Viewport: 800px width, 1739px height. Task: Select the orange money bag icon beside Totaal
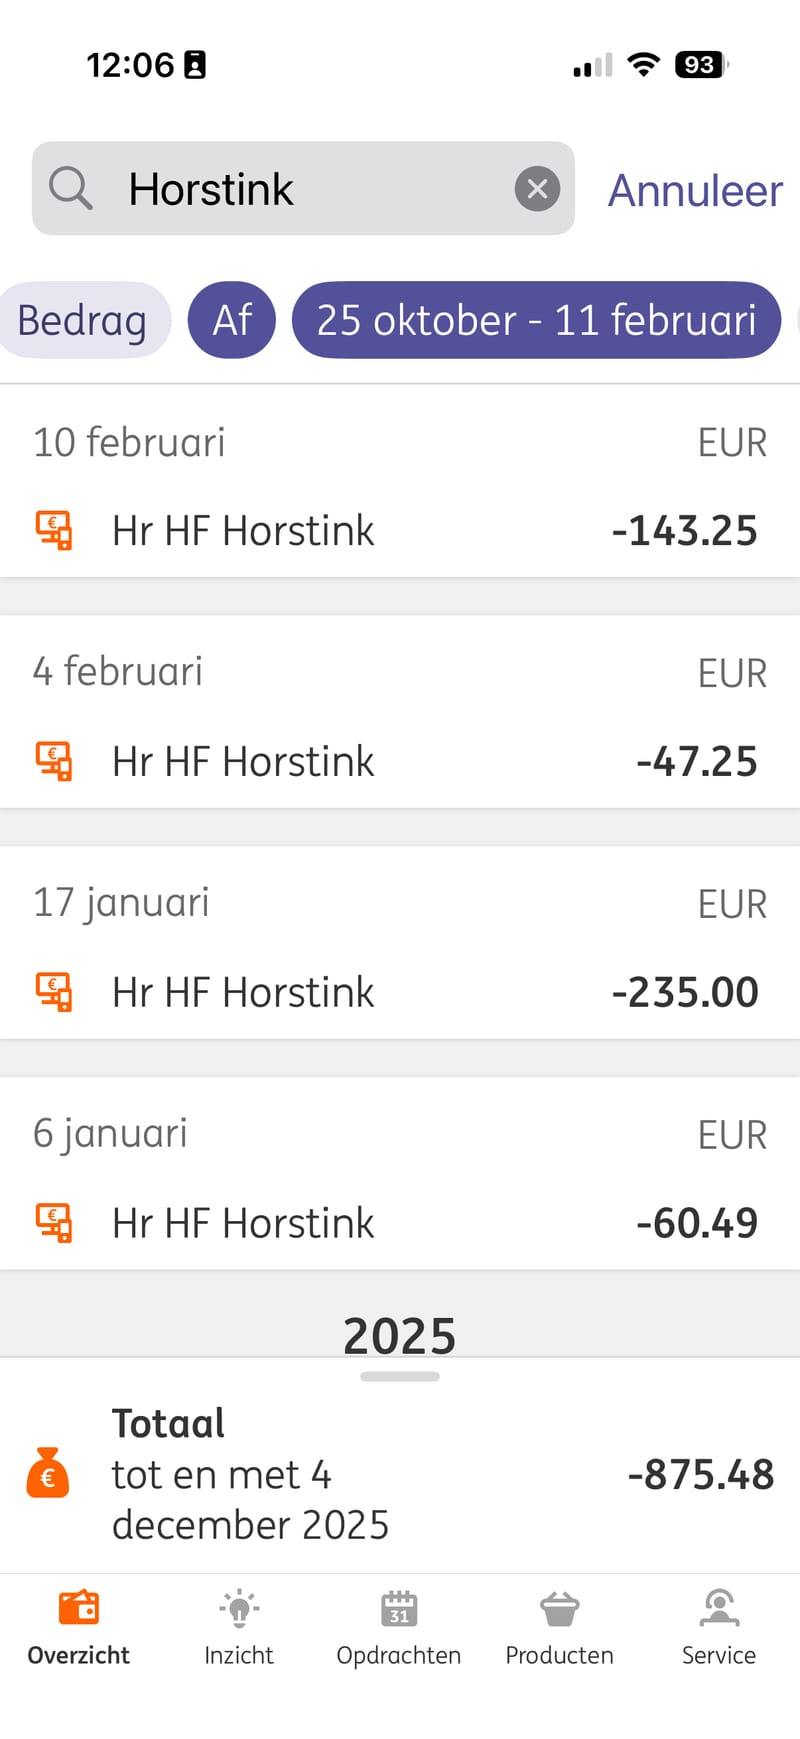[47, 1474]
